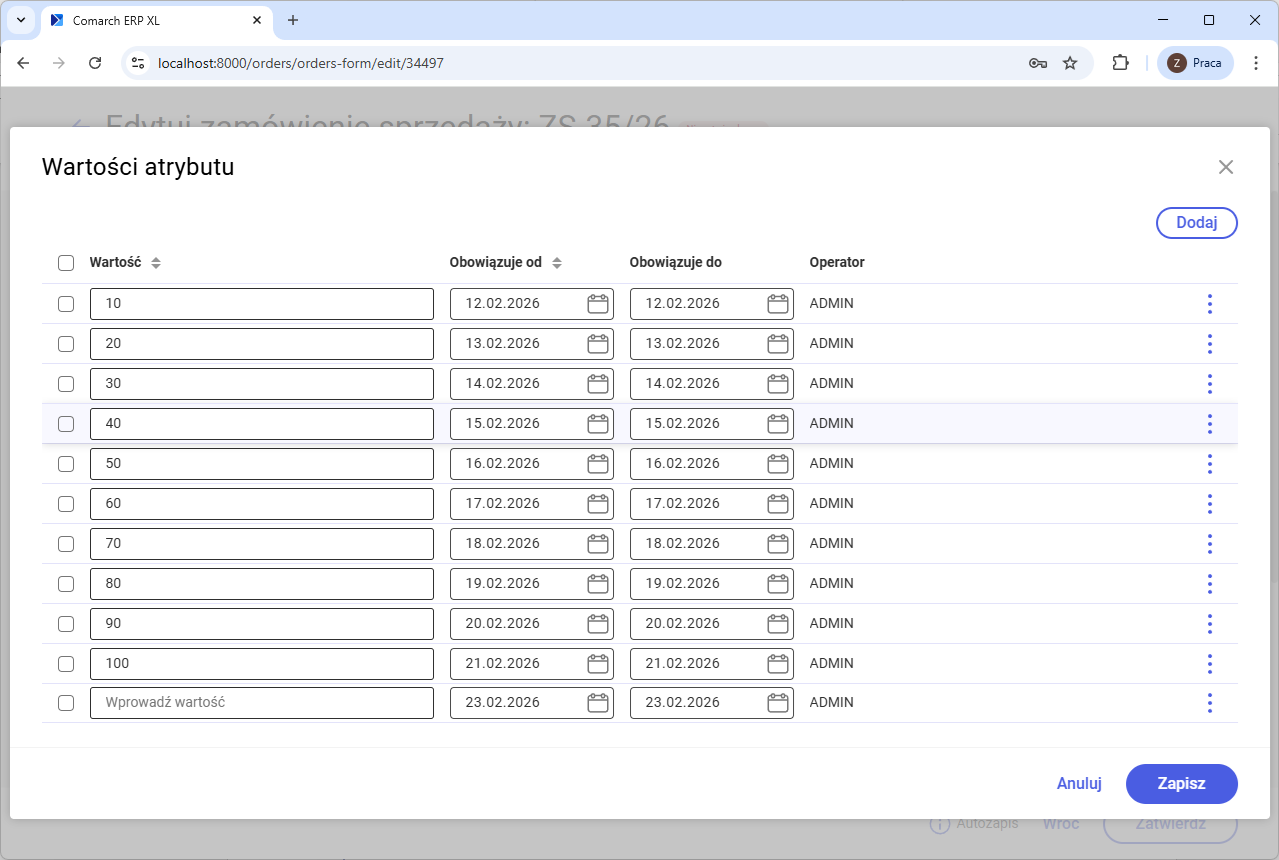Open three-dot menu for value 100 row
This screenshot has height=860, width=1279.
[1209, 664]
